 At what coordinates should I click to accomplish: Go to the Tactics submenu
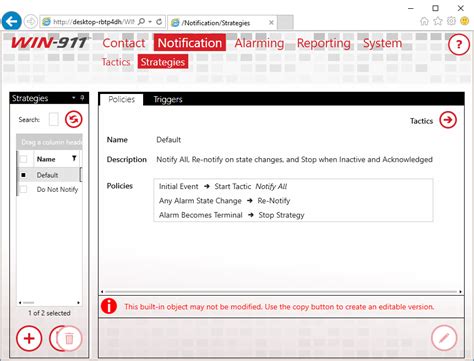point(116,62)
